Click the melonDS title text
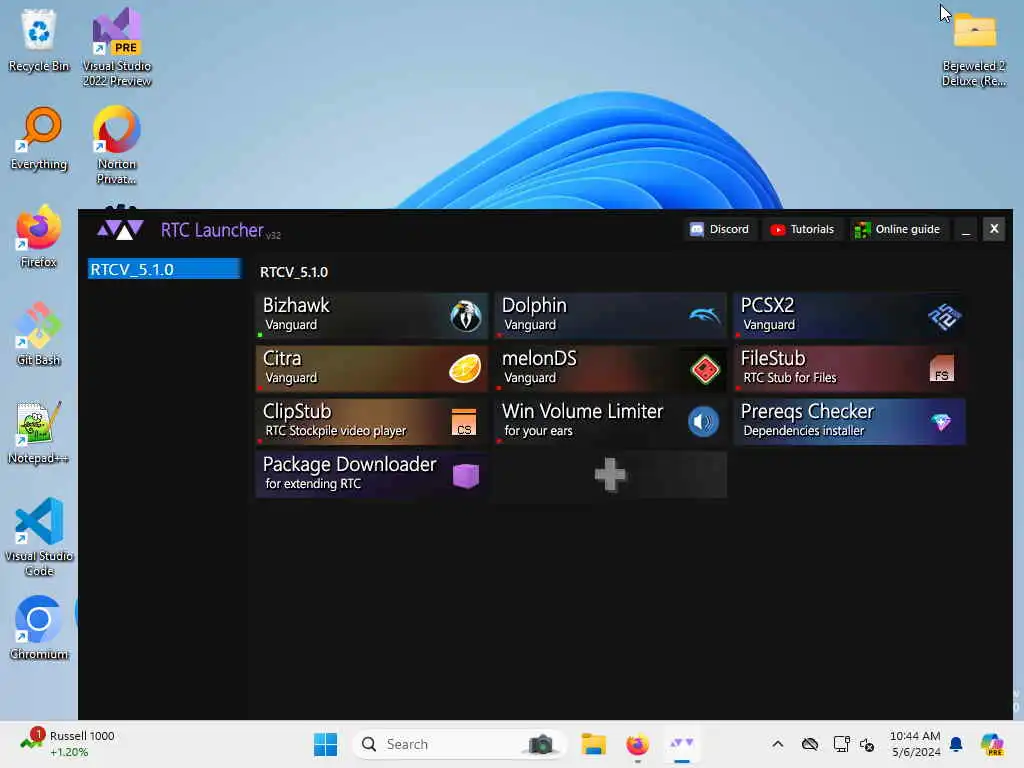The height and width of the screenshot is (768, 1024). coord(539,358)
